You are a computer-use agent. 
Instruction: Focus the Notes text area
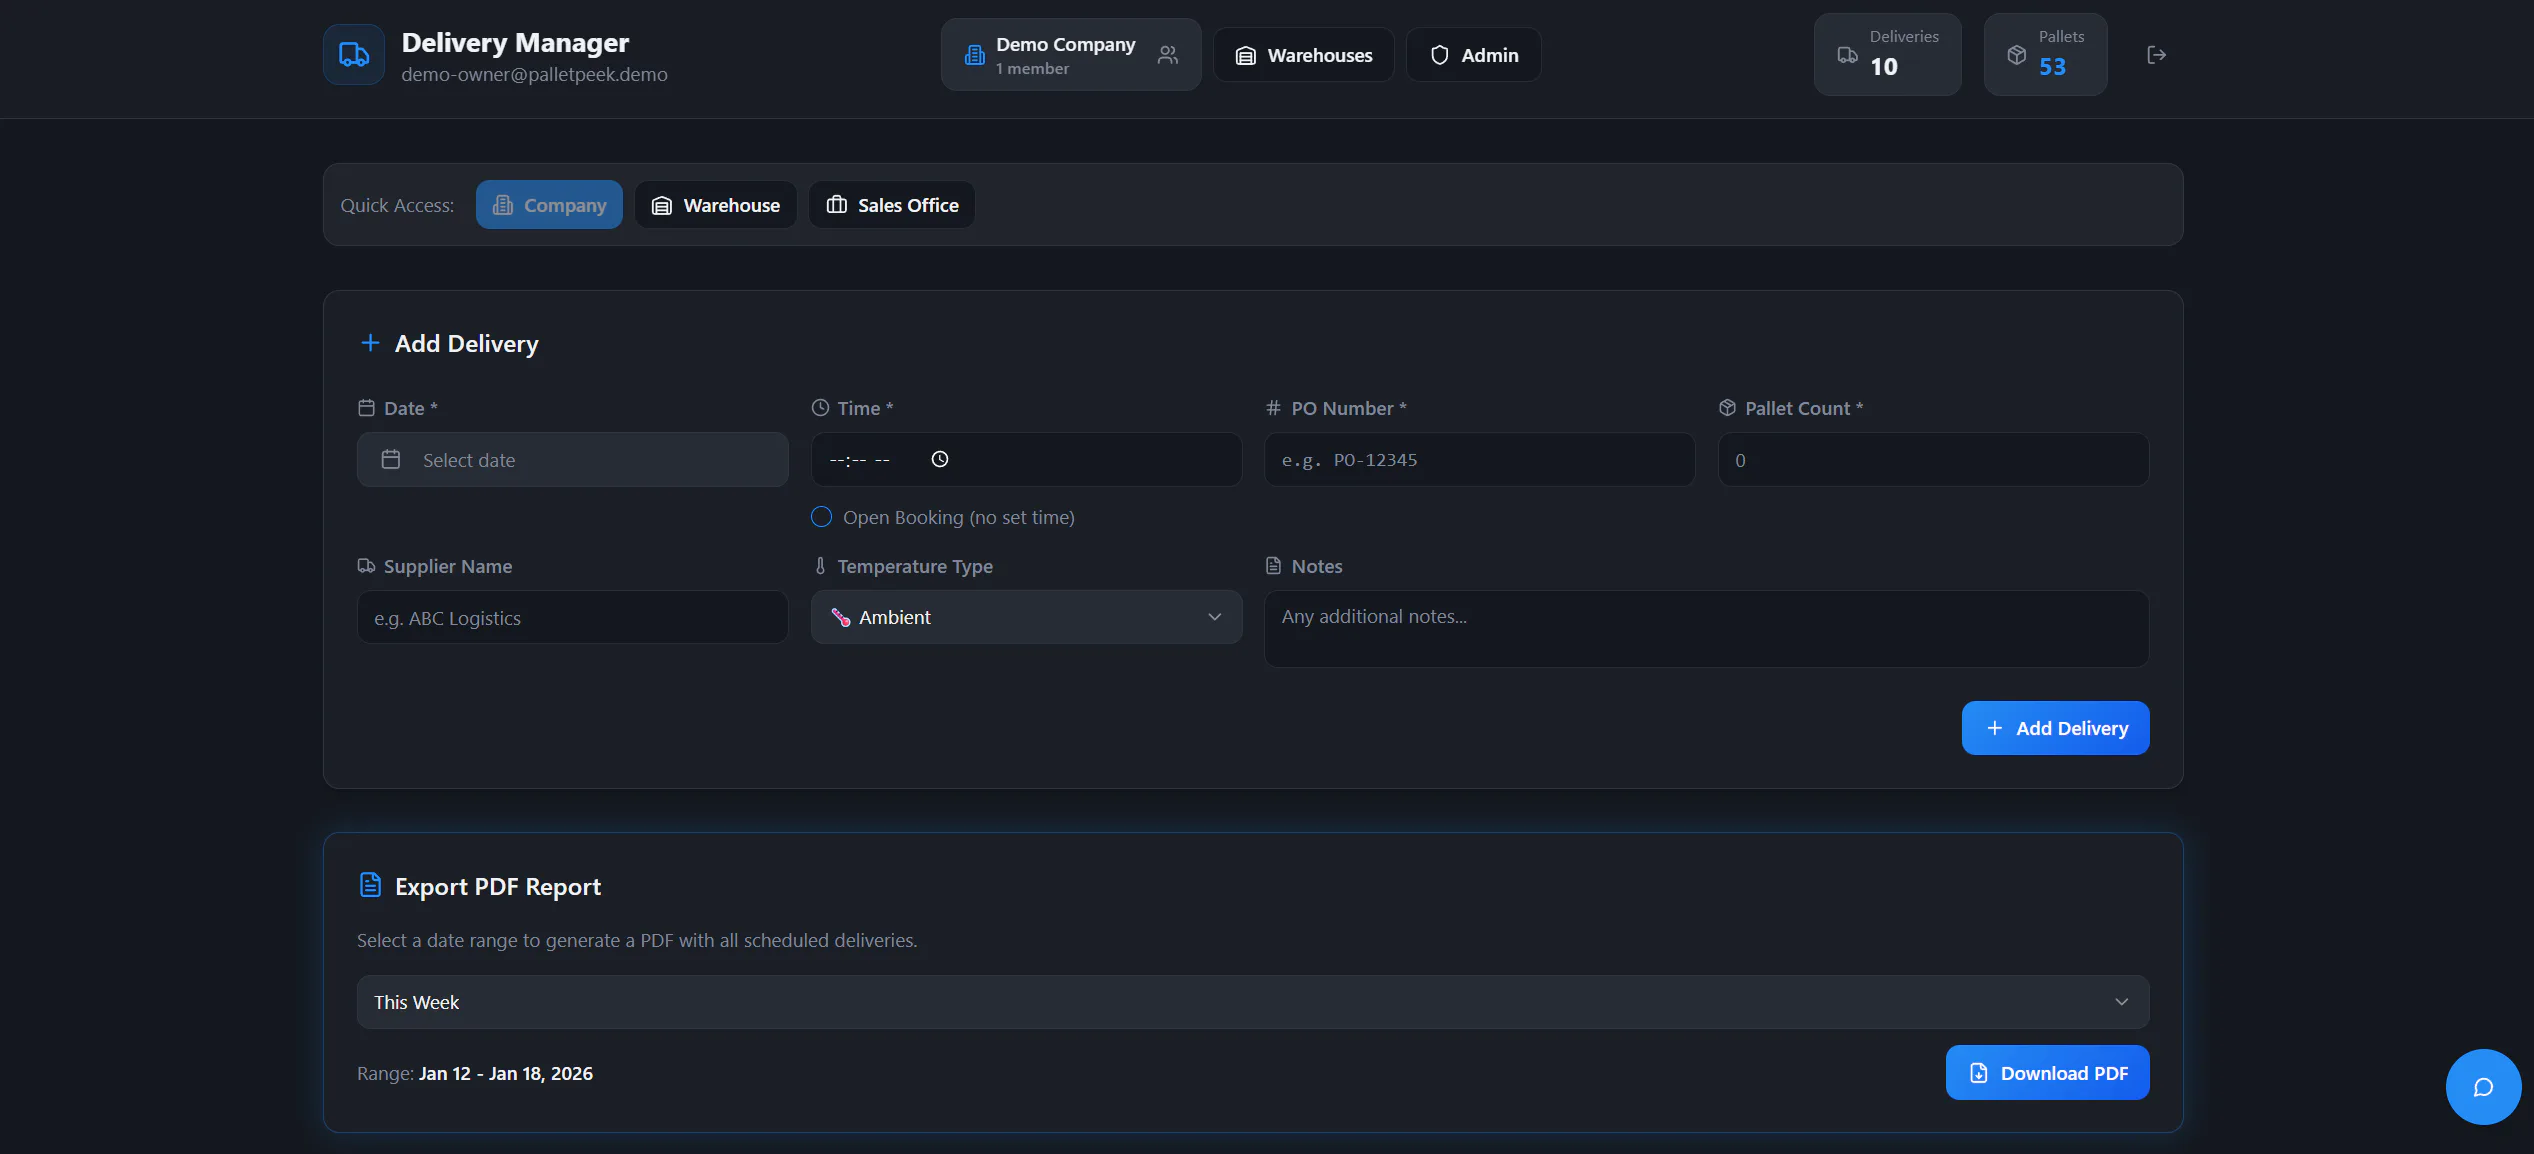[1706, 629]
